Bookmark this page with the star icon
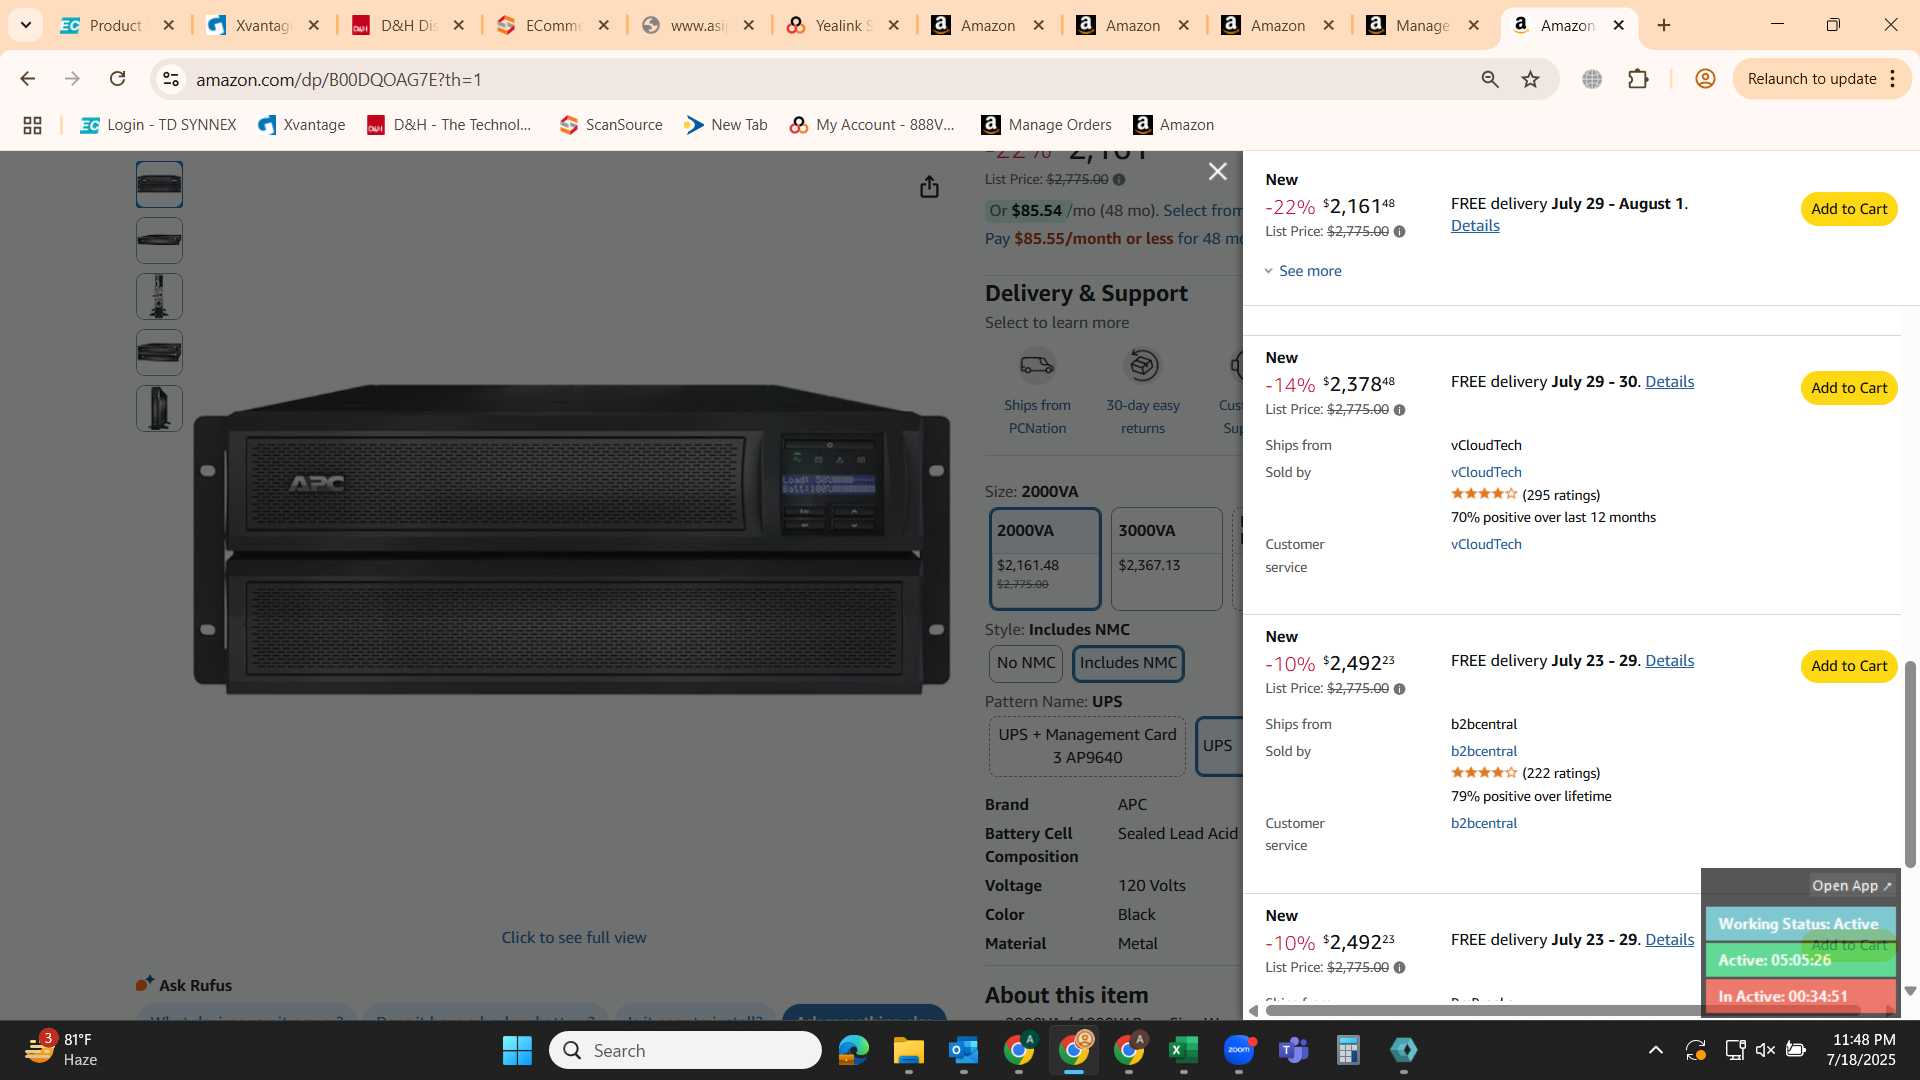 click(x=1530, y=79)
